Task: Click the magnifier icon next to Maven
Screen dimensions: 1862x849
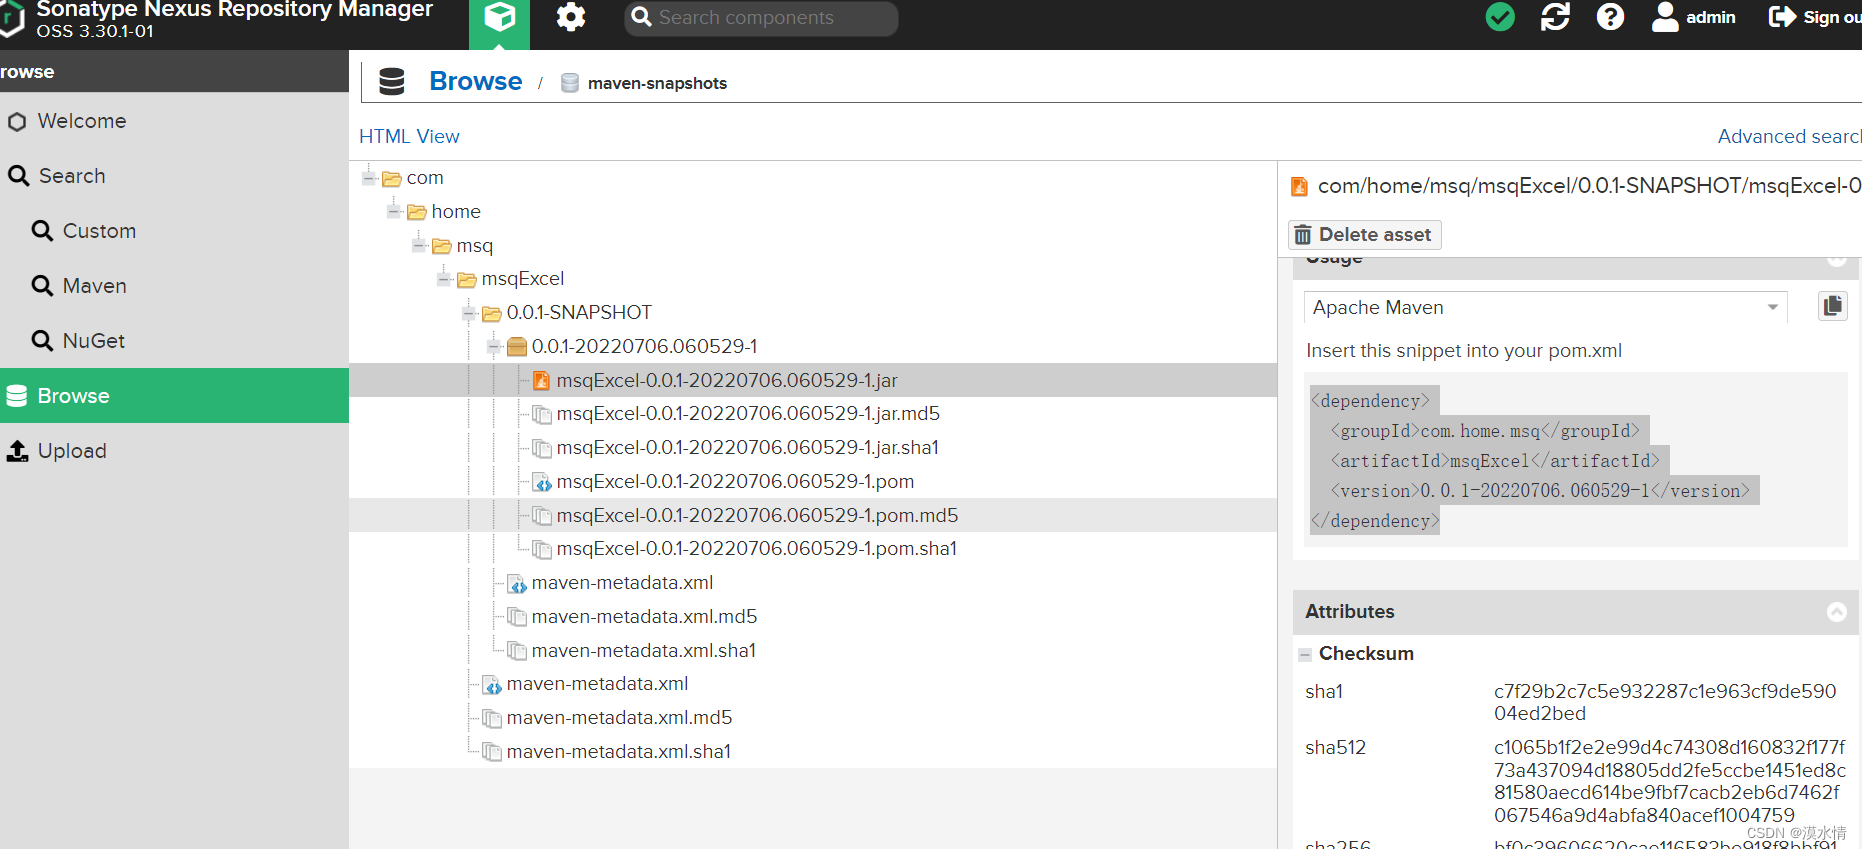Action: pos(42,286)
